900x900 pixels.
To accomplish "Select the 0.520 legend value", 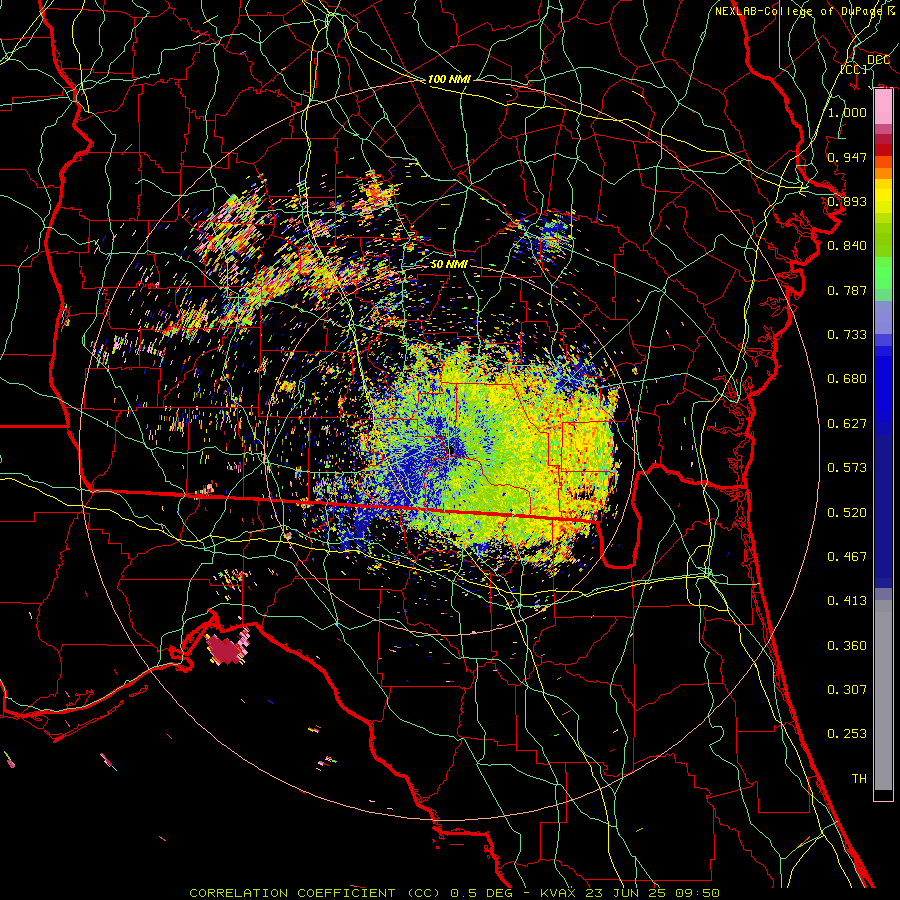I will [x=847, y=513].
